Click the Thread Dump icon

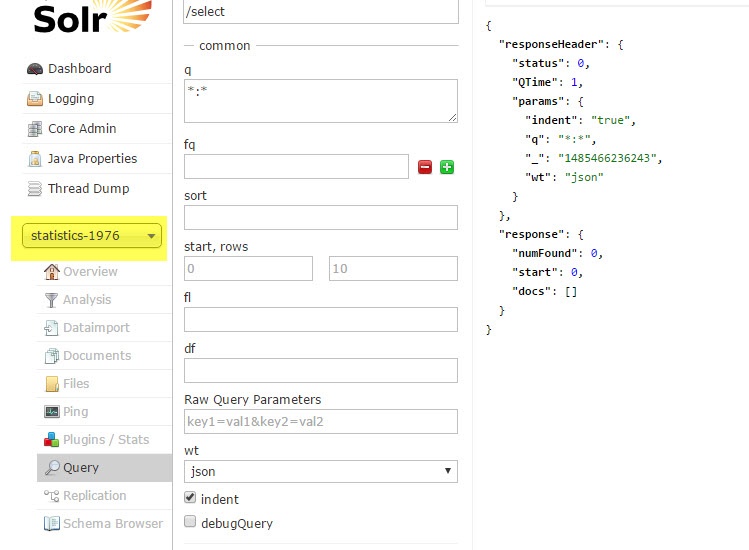[x=35, y=189]
